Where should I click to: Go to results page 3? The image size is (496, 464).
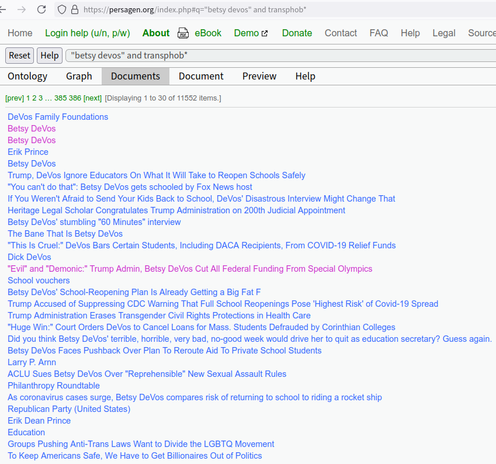point(40,98)
